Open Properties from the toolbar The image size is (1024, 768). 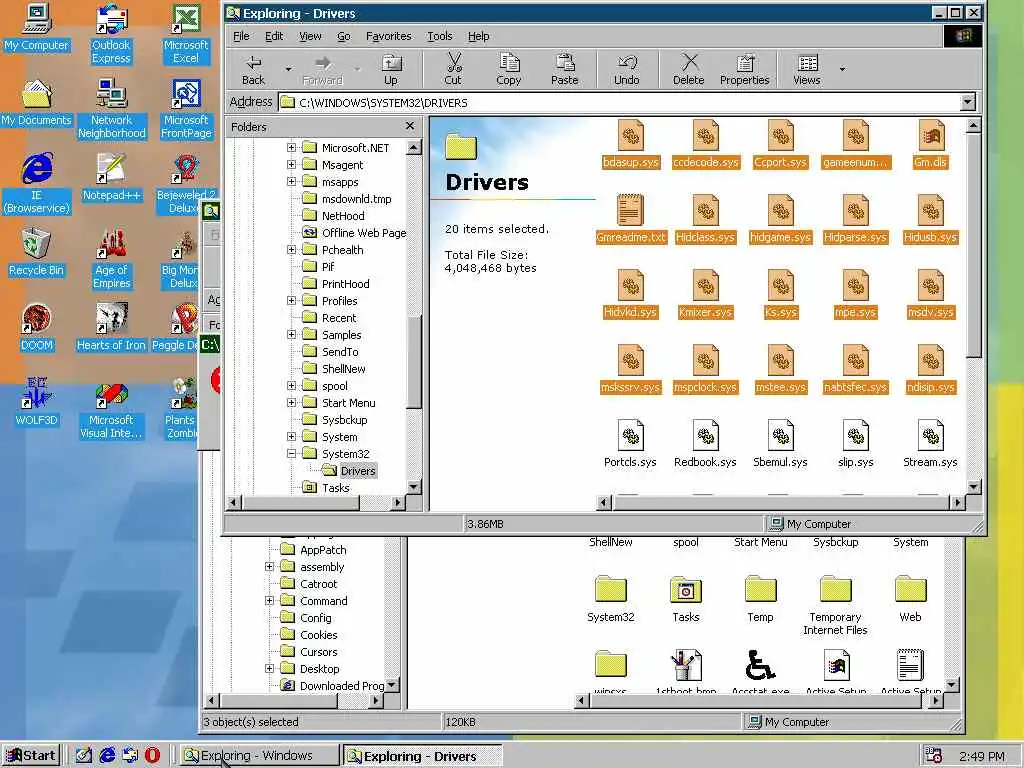coord(744,70)
